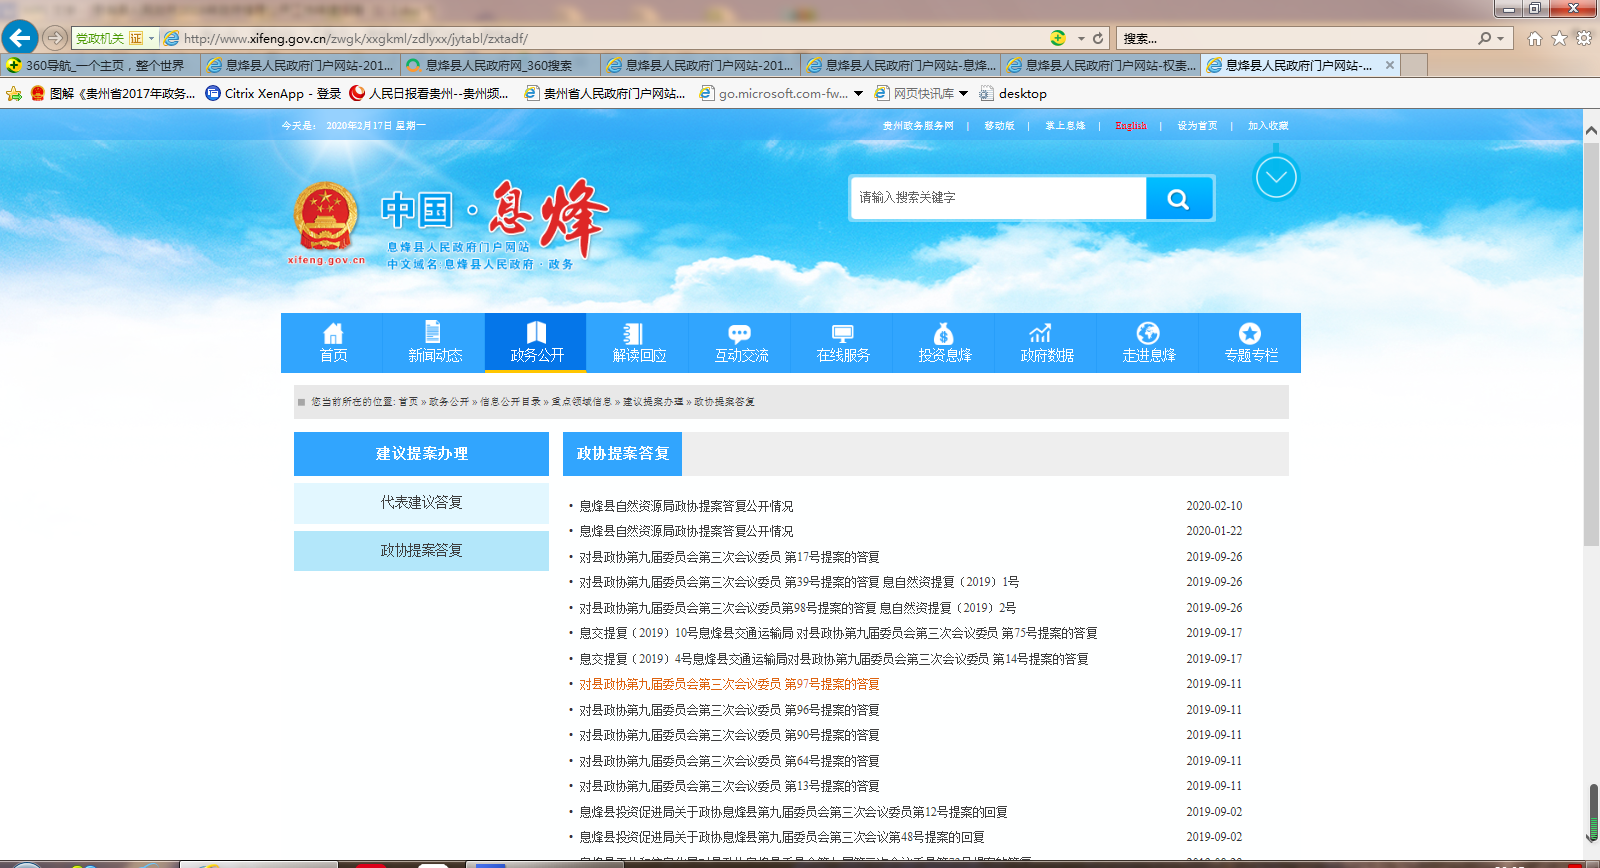This screenshot has height=868, width=1600.
Task: Click the page refresh icon
Action: point(1098,38)
